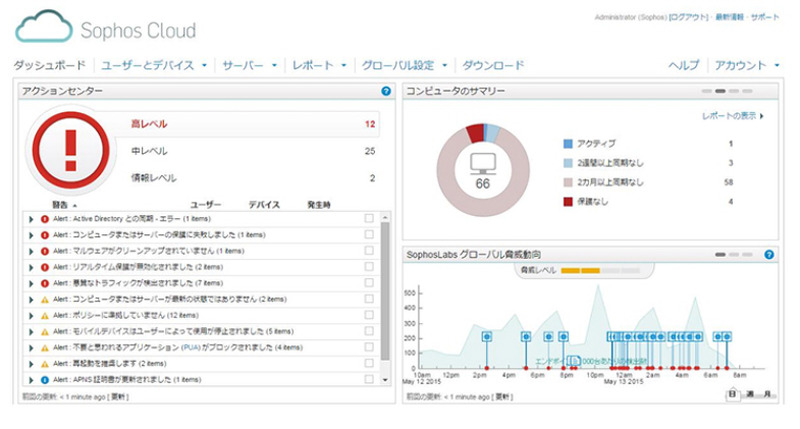This screenshot has width=800, height=429.
Task: Go to the ダウンロード menu item
Action: click(x=493, y=66)
